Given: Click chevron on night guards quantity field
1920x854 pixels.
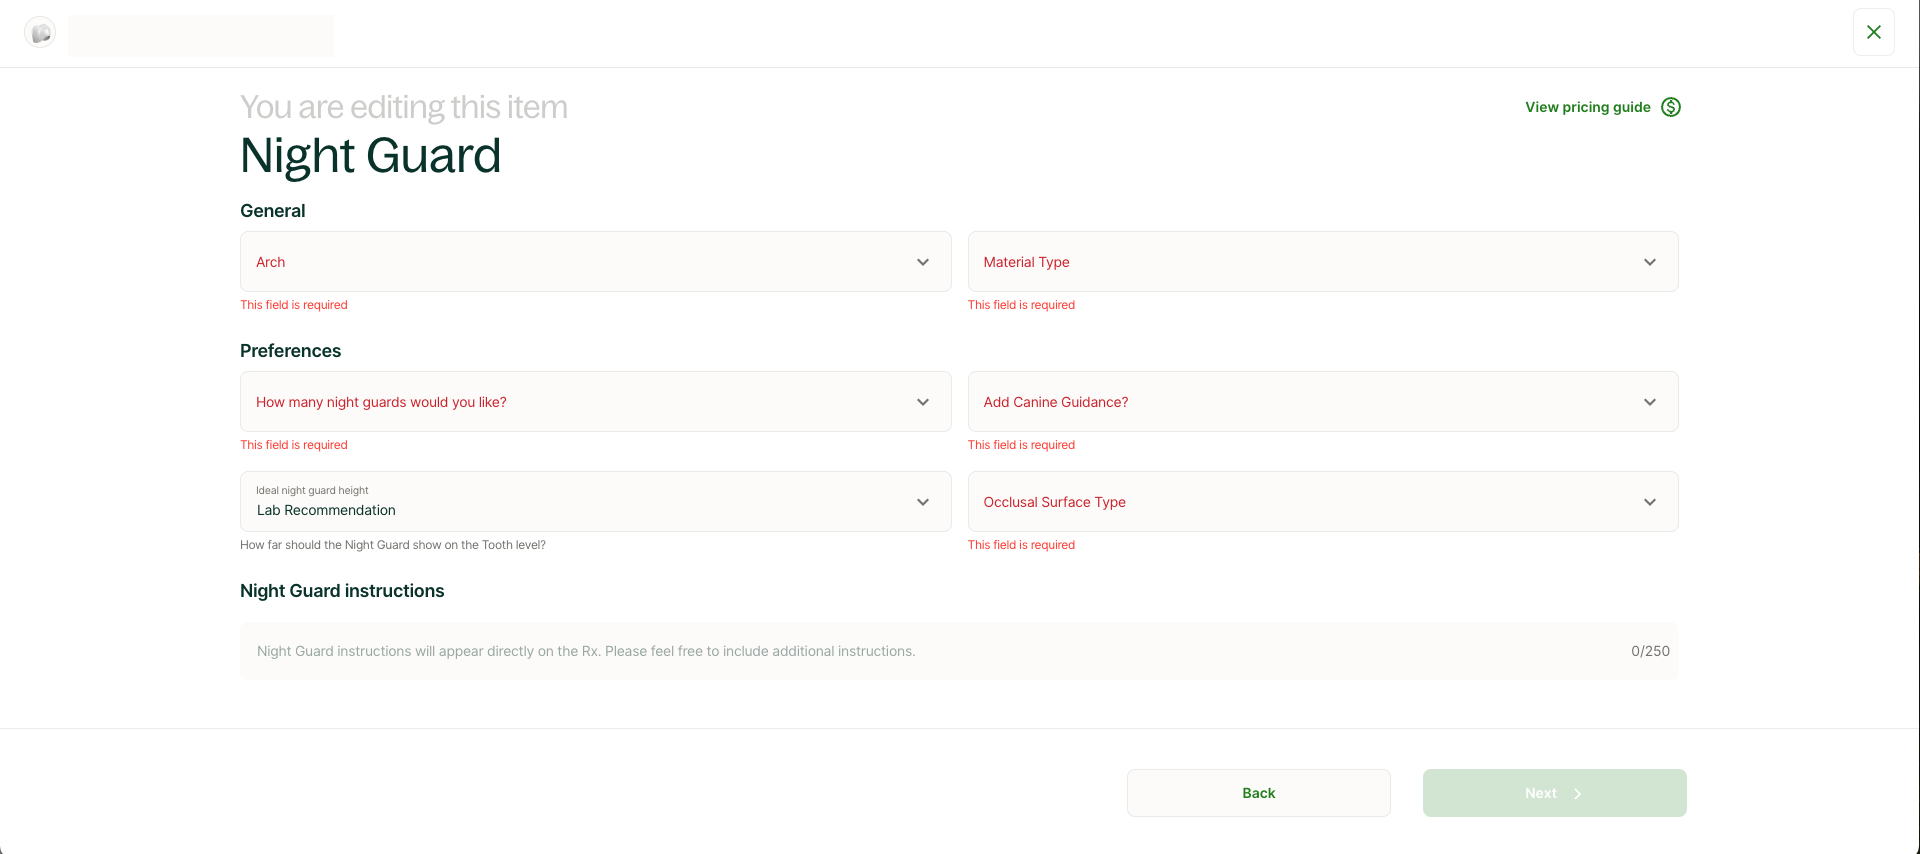Looking at the screenshot, I should click(x=922, y=402).
